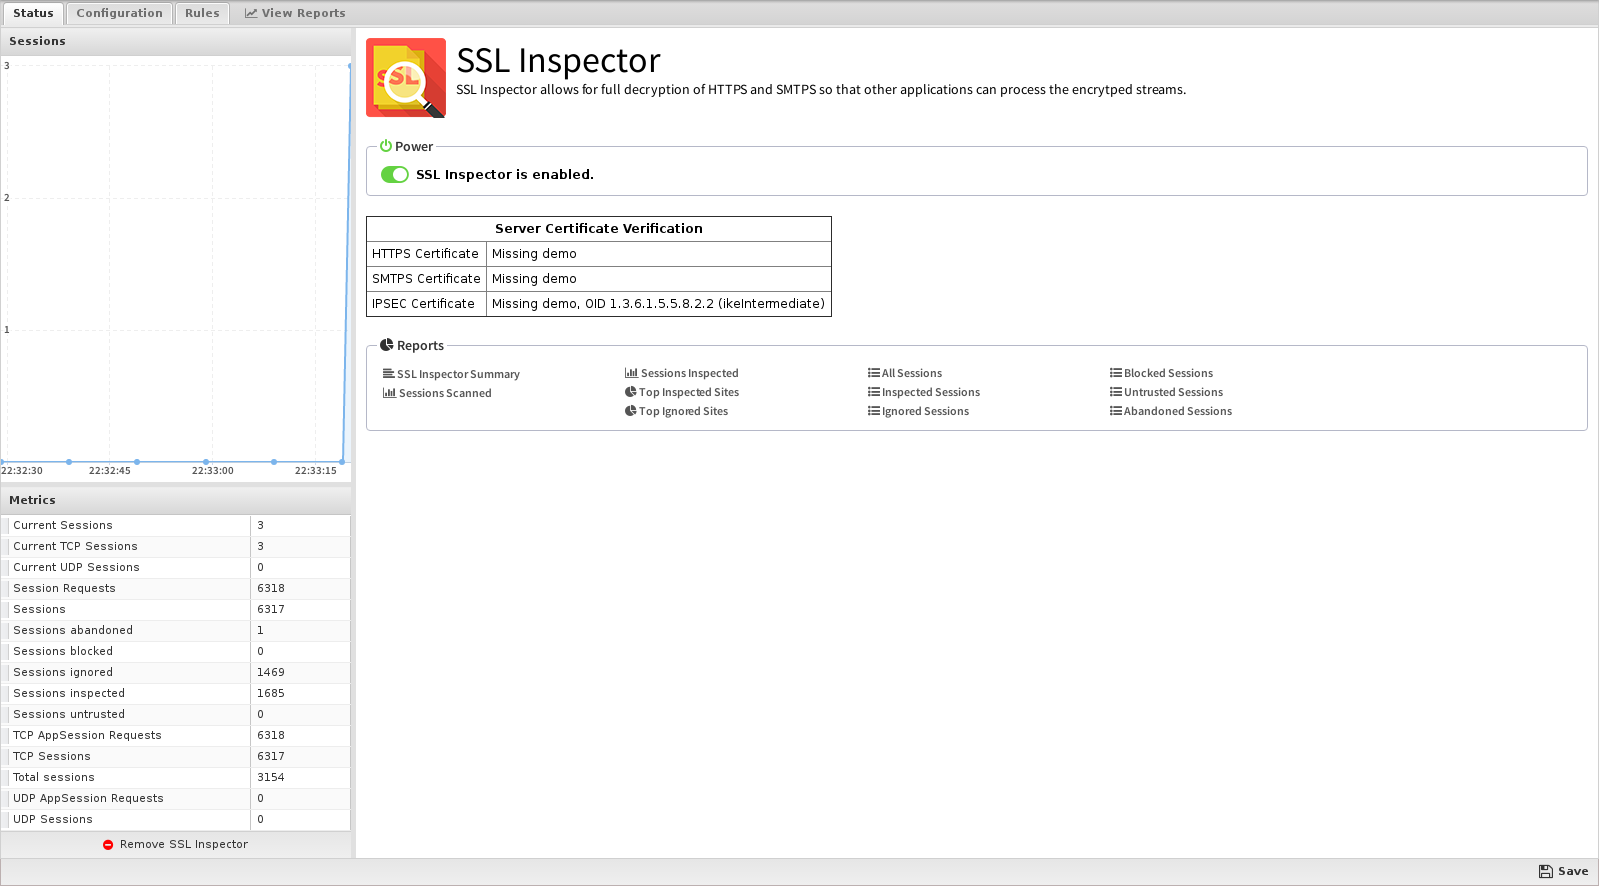This screenshot has height=886, width=1599.
Task: Click the View Reports chart icon
Action: point(251,13)
